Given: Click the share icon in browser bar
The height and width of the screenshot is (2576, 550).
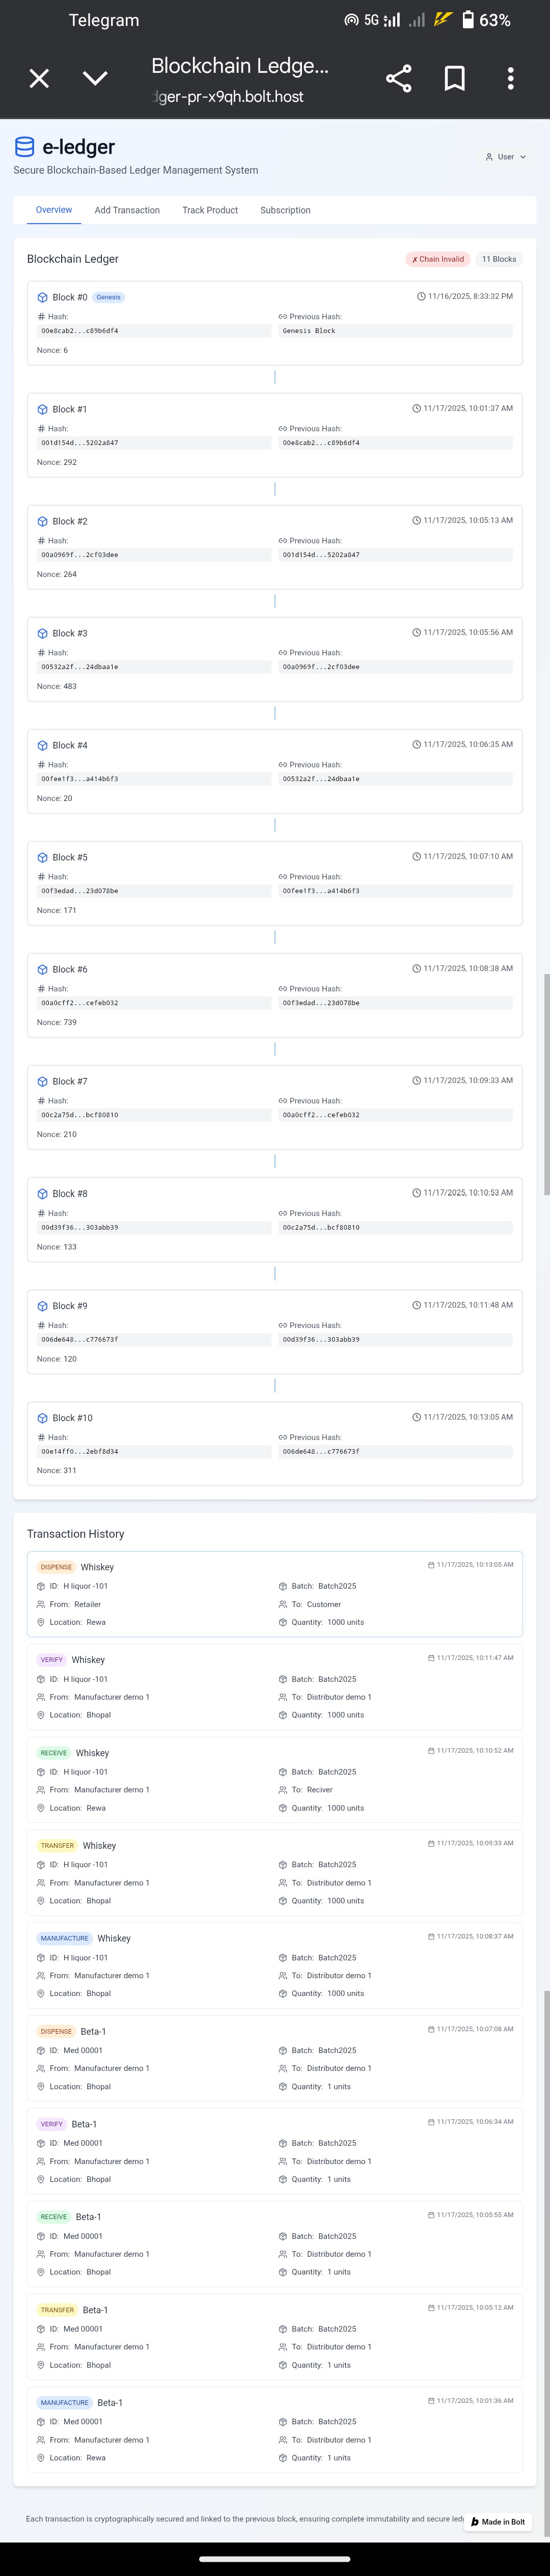Looking at the screenshot, I should pos(398,79).
